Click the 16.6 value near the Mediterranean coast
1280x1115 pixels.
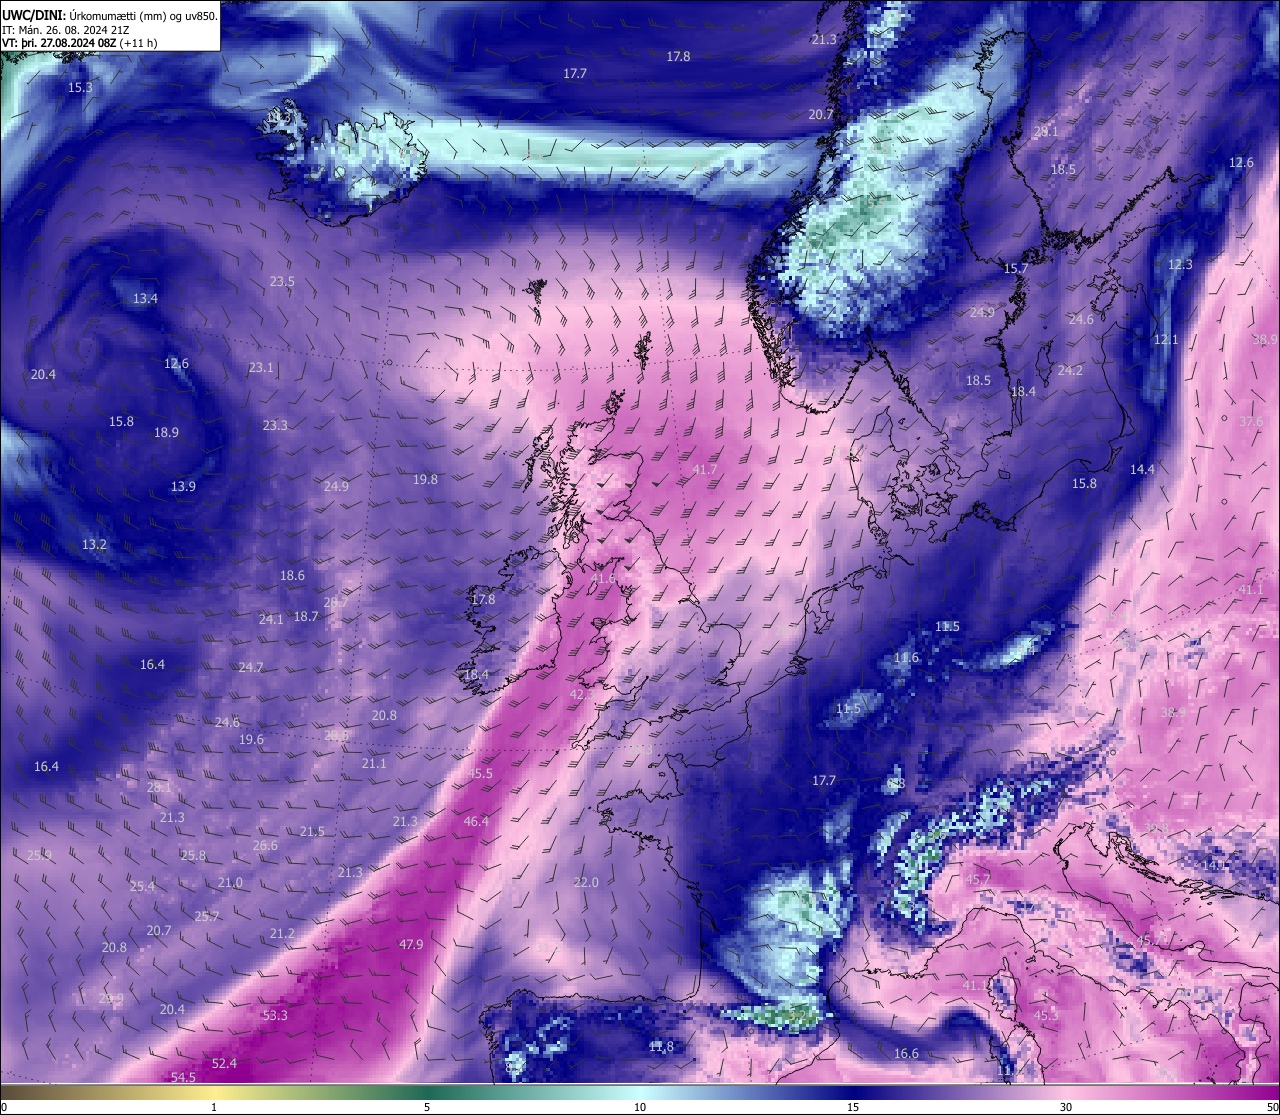point(906,1054)
